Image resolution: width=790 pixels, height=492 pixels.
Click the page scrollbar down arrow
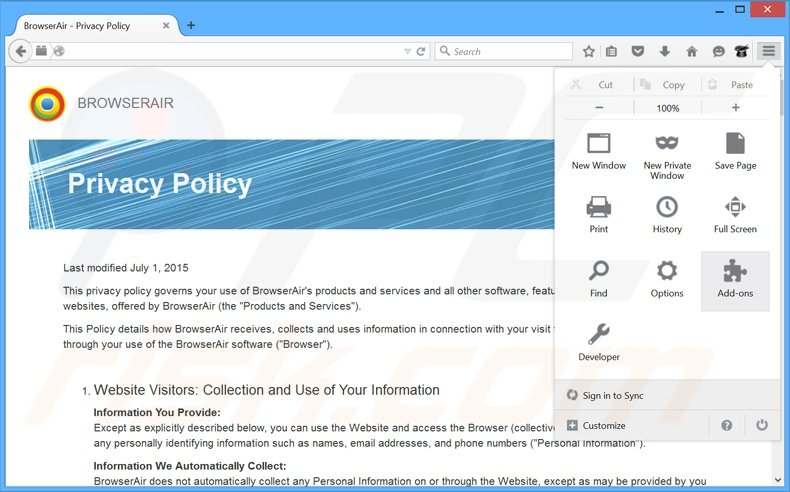pos(776,480)
